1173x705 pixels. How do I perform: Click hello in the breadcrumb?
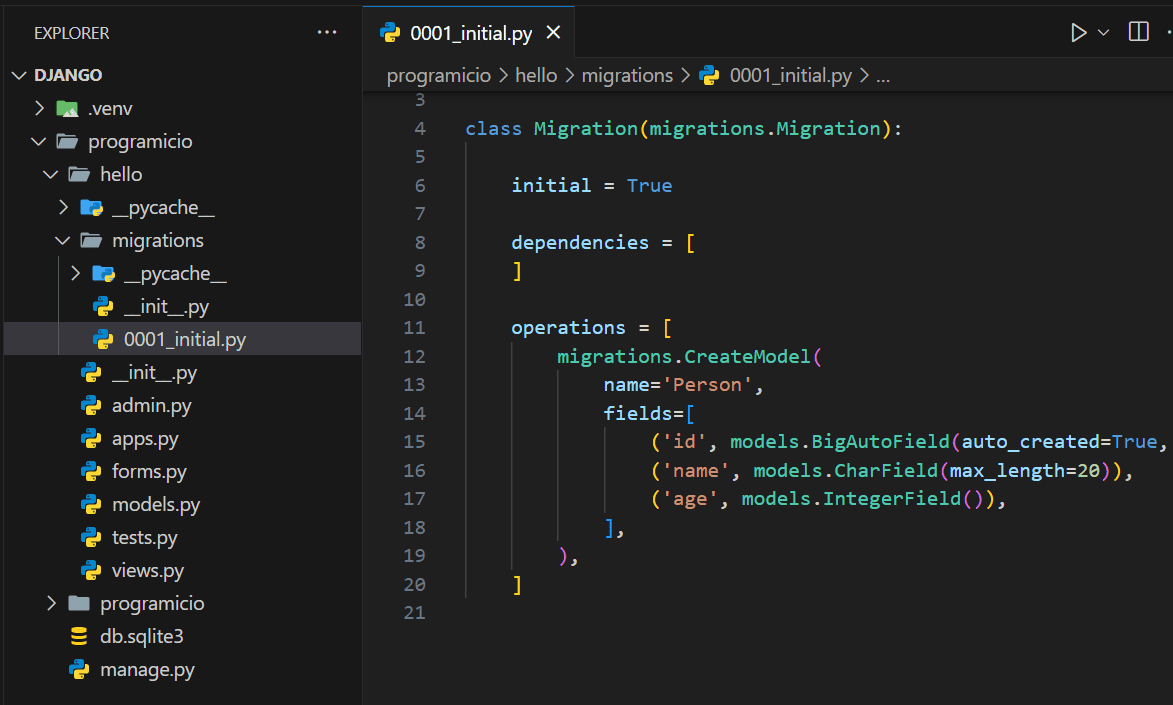click(x=536, y=76)
